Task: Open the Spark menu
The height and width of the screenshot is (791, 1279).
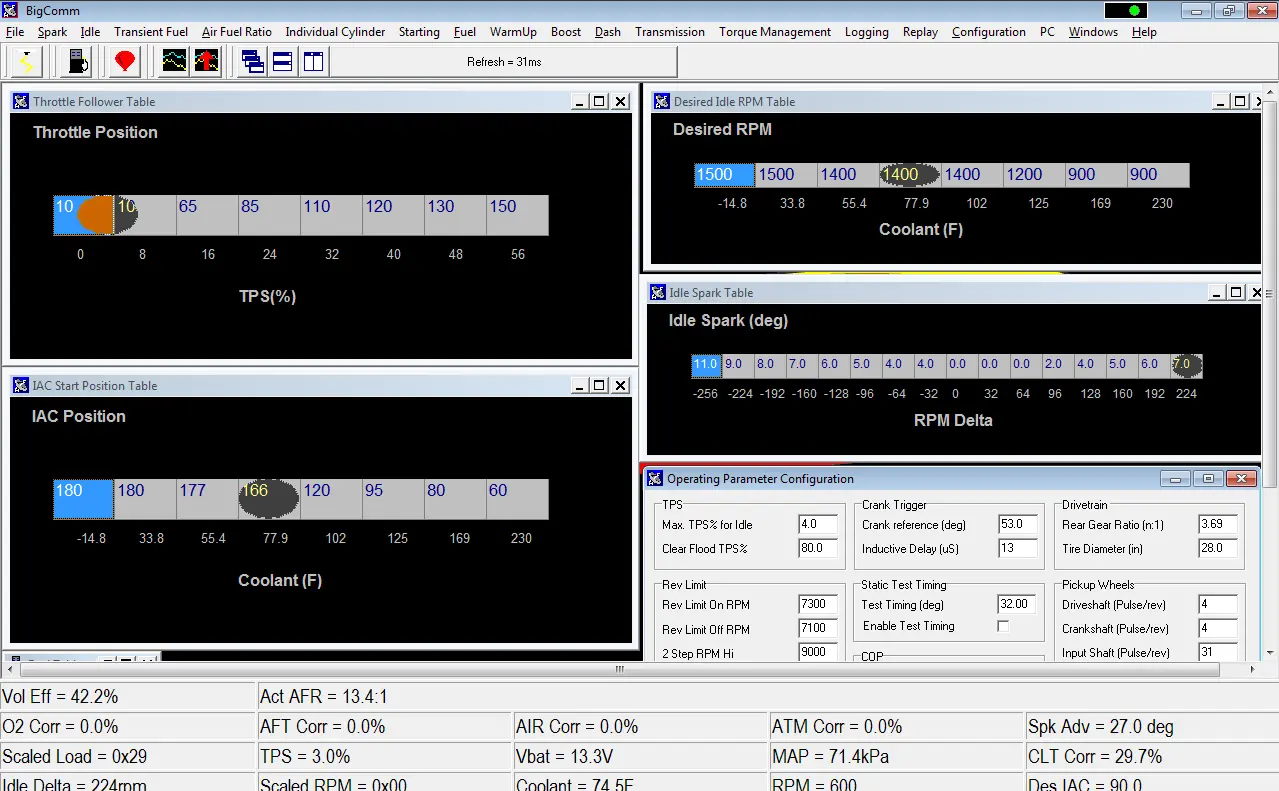Action: point(53,32)
